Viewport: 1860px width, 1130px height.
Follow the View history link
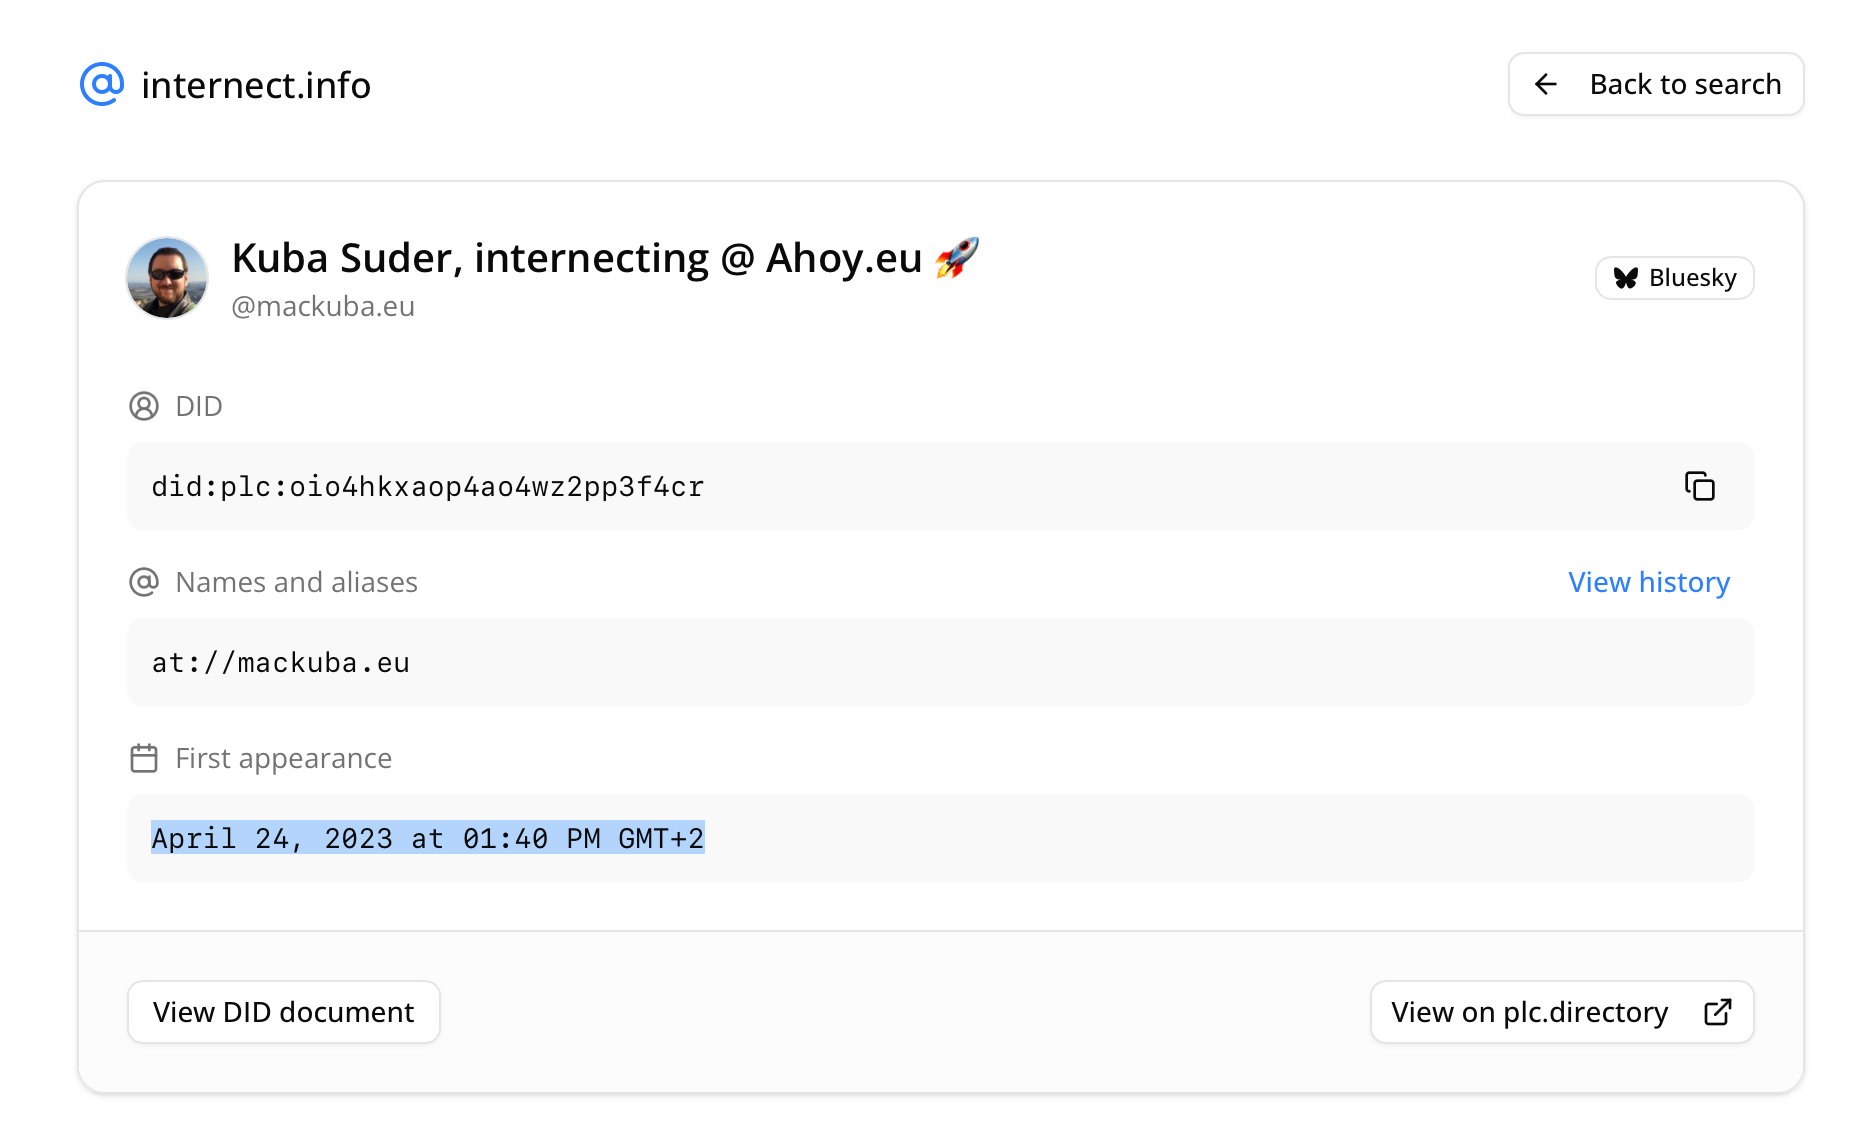1648,582
